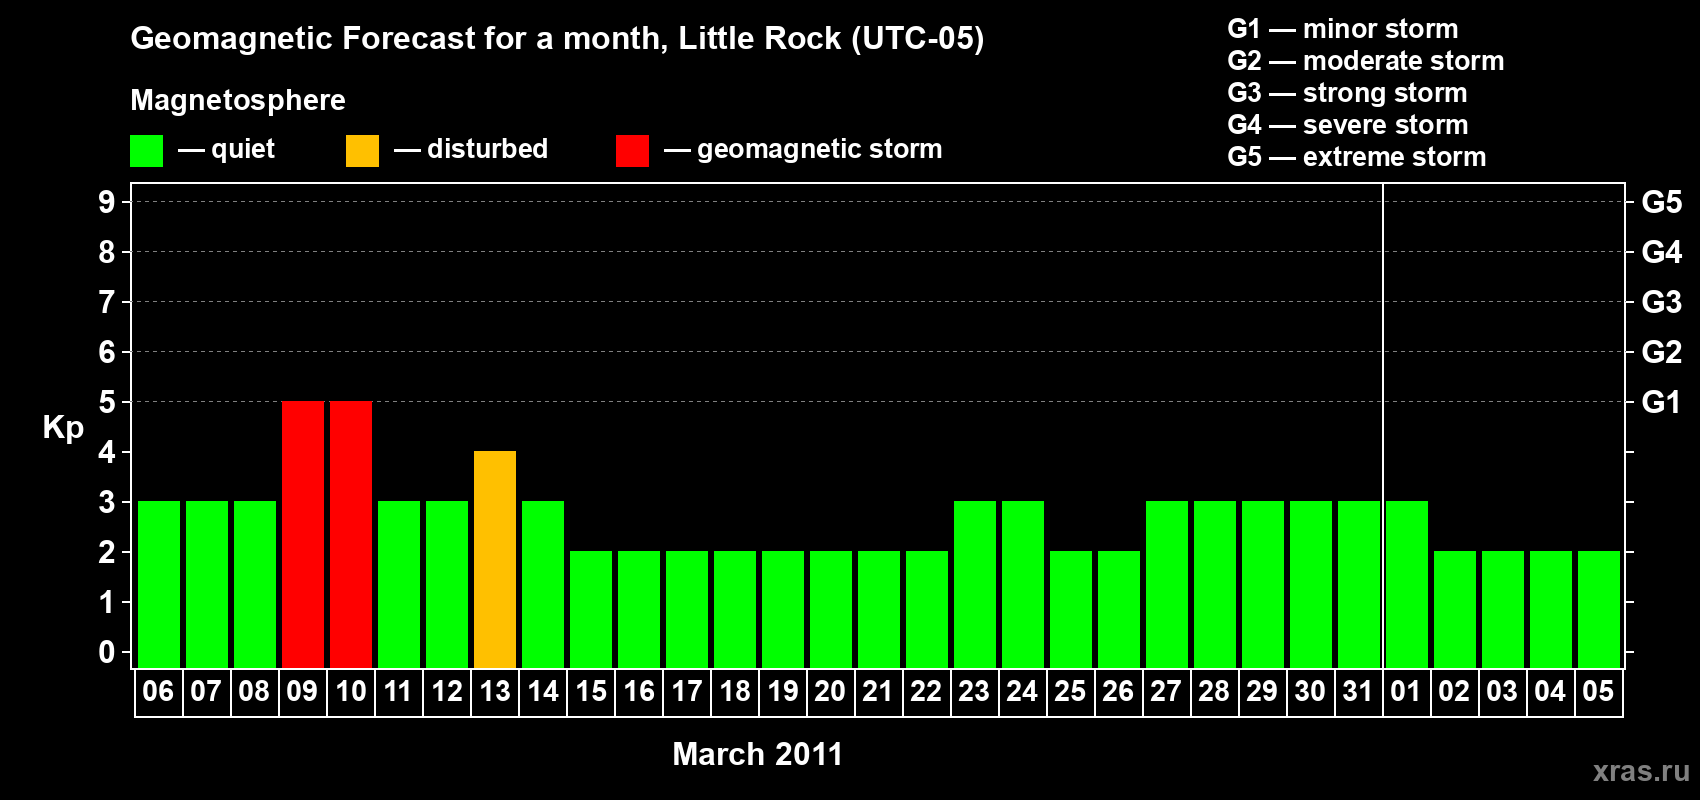Click the G5 right-axis label
Image resolution: width=1700 pixels, height=800 pixels.
[x=1662, y=202]
